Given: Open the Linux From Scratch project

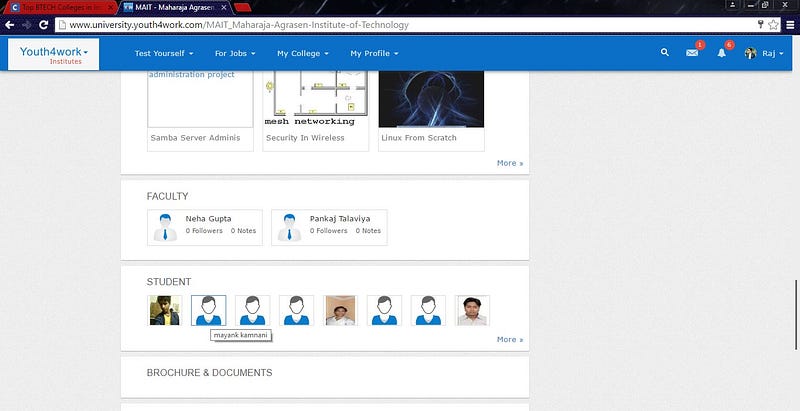Looking at the screenshot, I should [419, 138].
